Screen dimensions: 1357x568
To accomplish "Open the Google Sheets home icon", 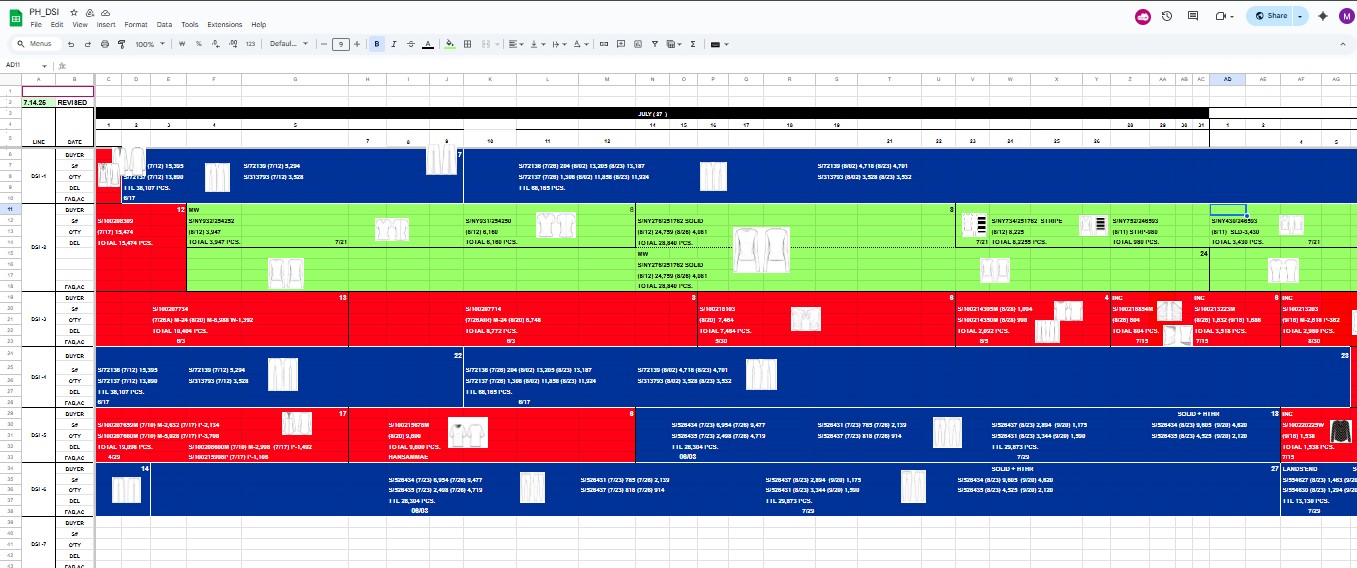I will [17, 16].
